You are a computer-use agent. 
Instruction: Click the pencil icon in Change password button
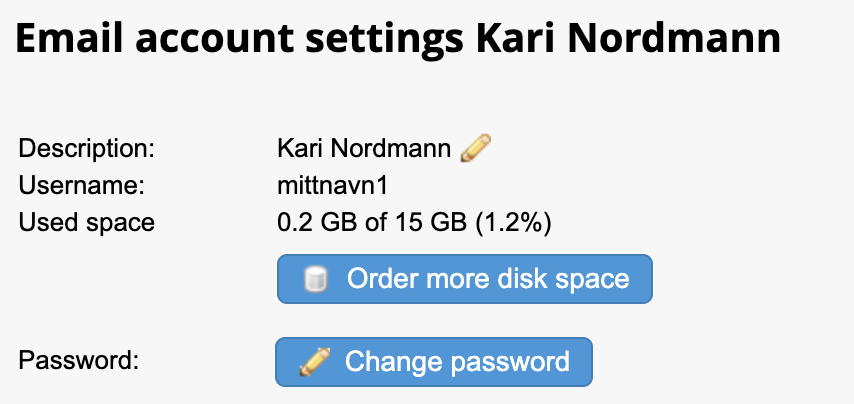coord(315,362)
